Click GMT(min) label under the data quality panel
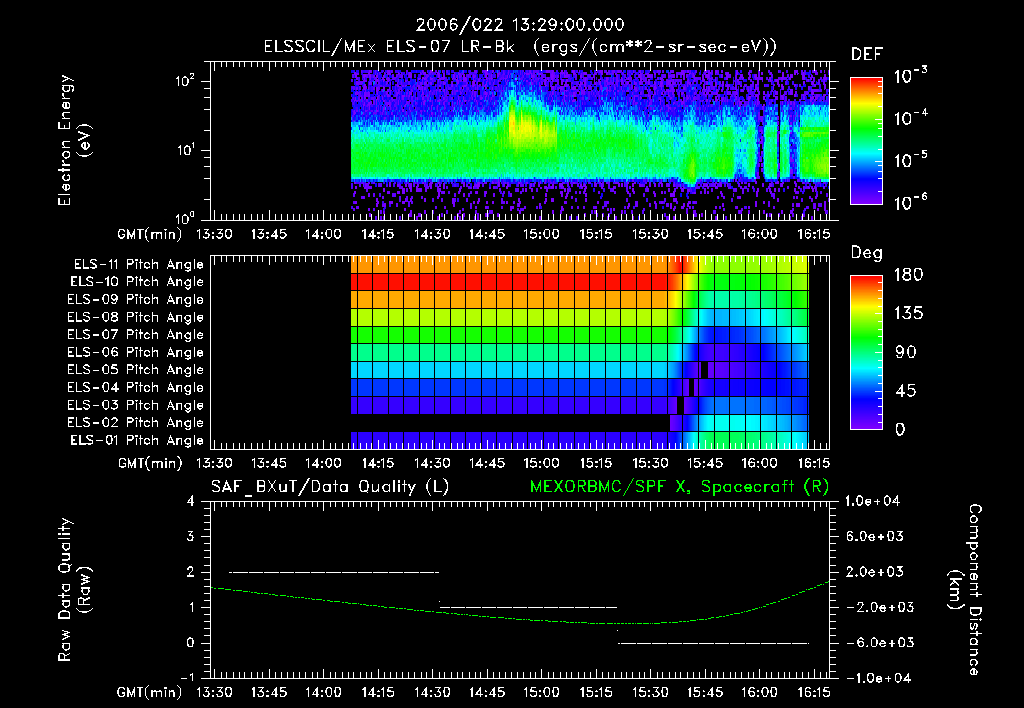The height and width of the screenshot is (708, 1024). click(150, 692)
